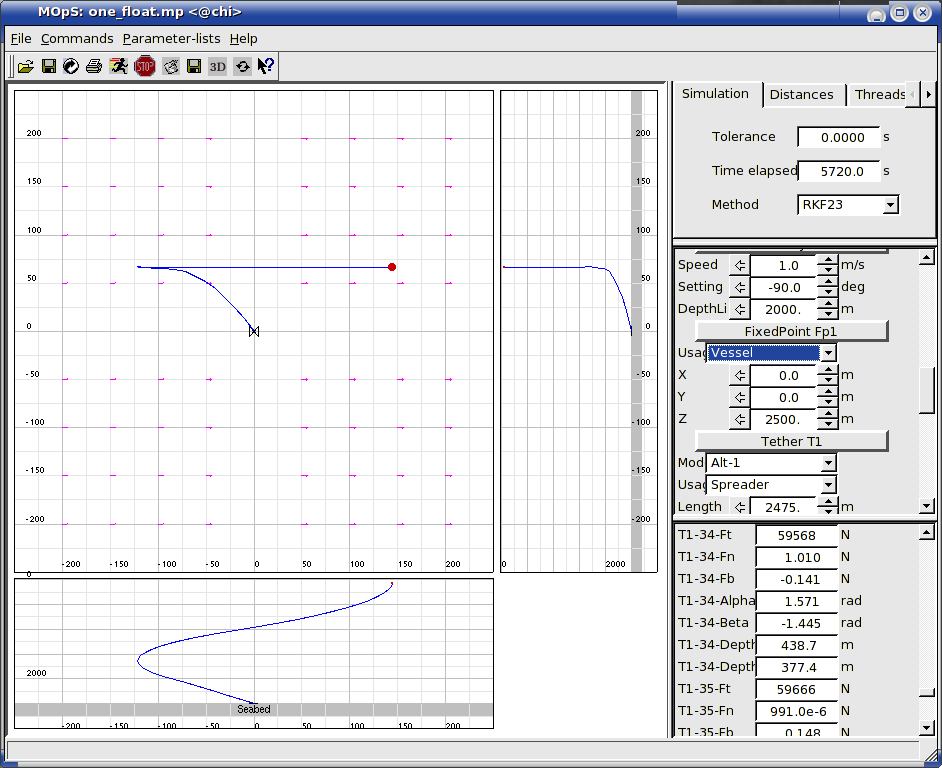Click the parameter panel vertical scrollbar thumb
Screen dimensions: 942x768
point(927,390)
